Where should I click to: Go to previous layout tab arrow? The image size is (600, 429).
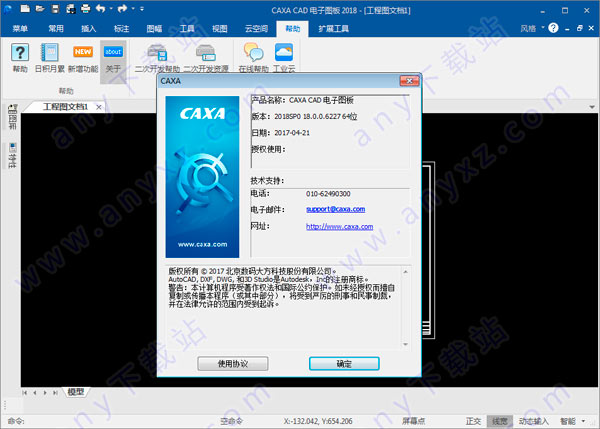click(35, 393)
